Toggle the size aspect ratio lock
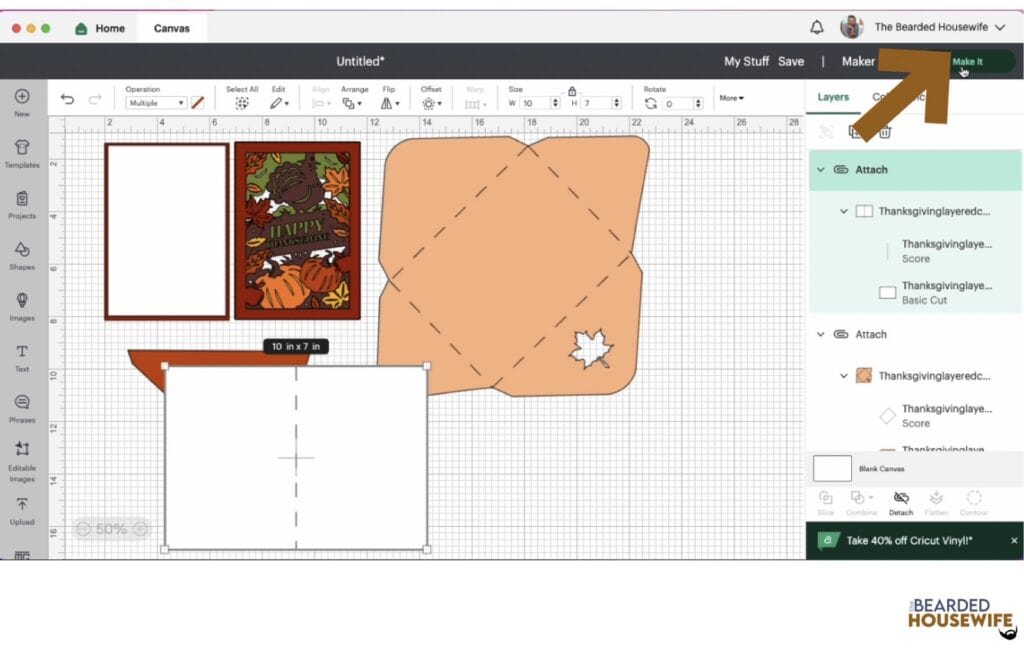Screen dimensions: 1024x651 point(572,91)
